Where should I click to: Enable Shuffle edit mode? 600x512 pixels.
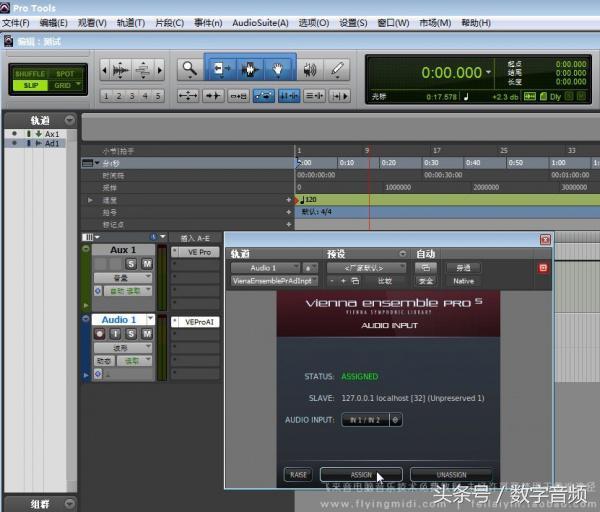tap(30, 74)
